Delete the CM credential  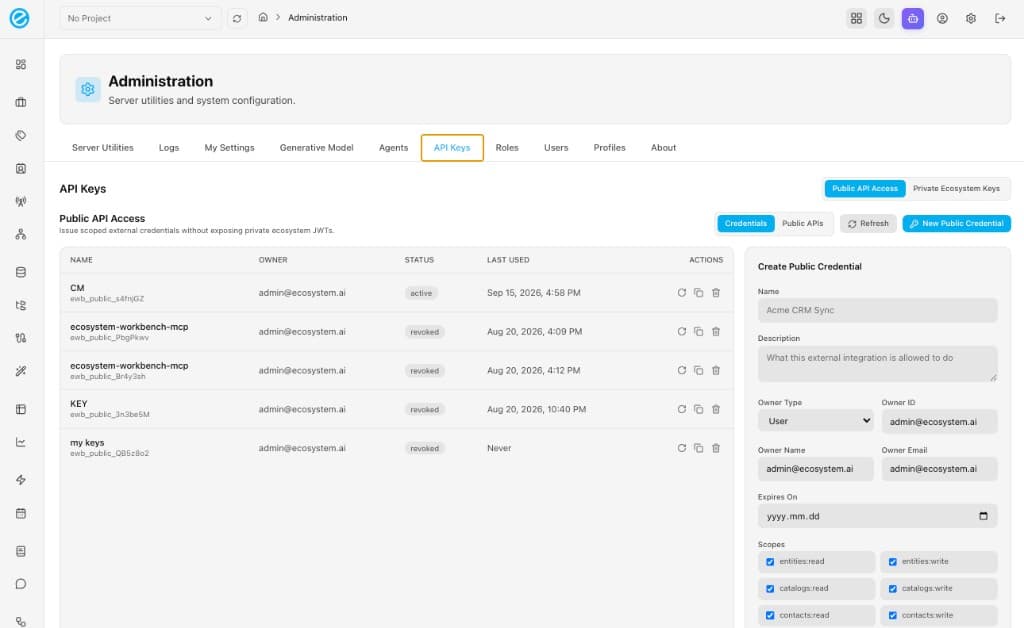coord(716,292)
